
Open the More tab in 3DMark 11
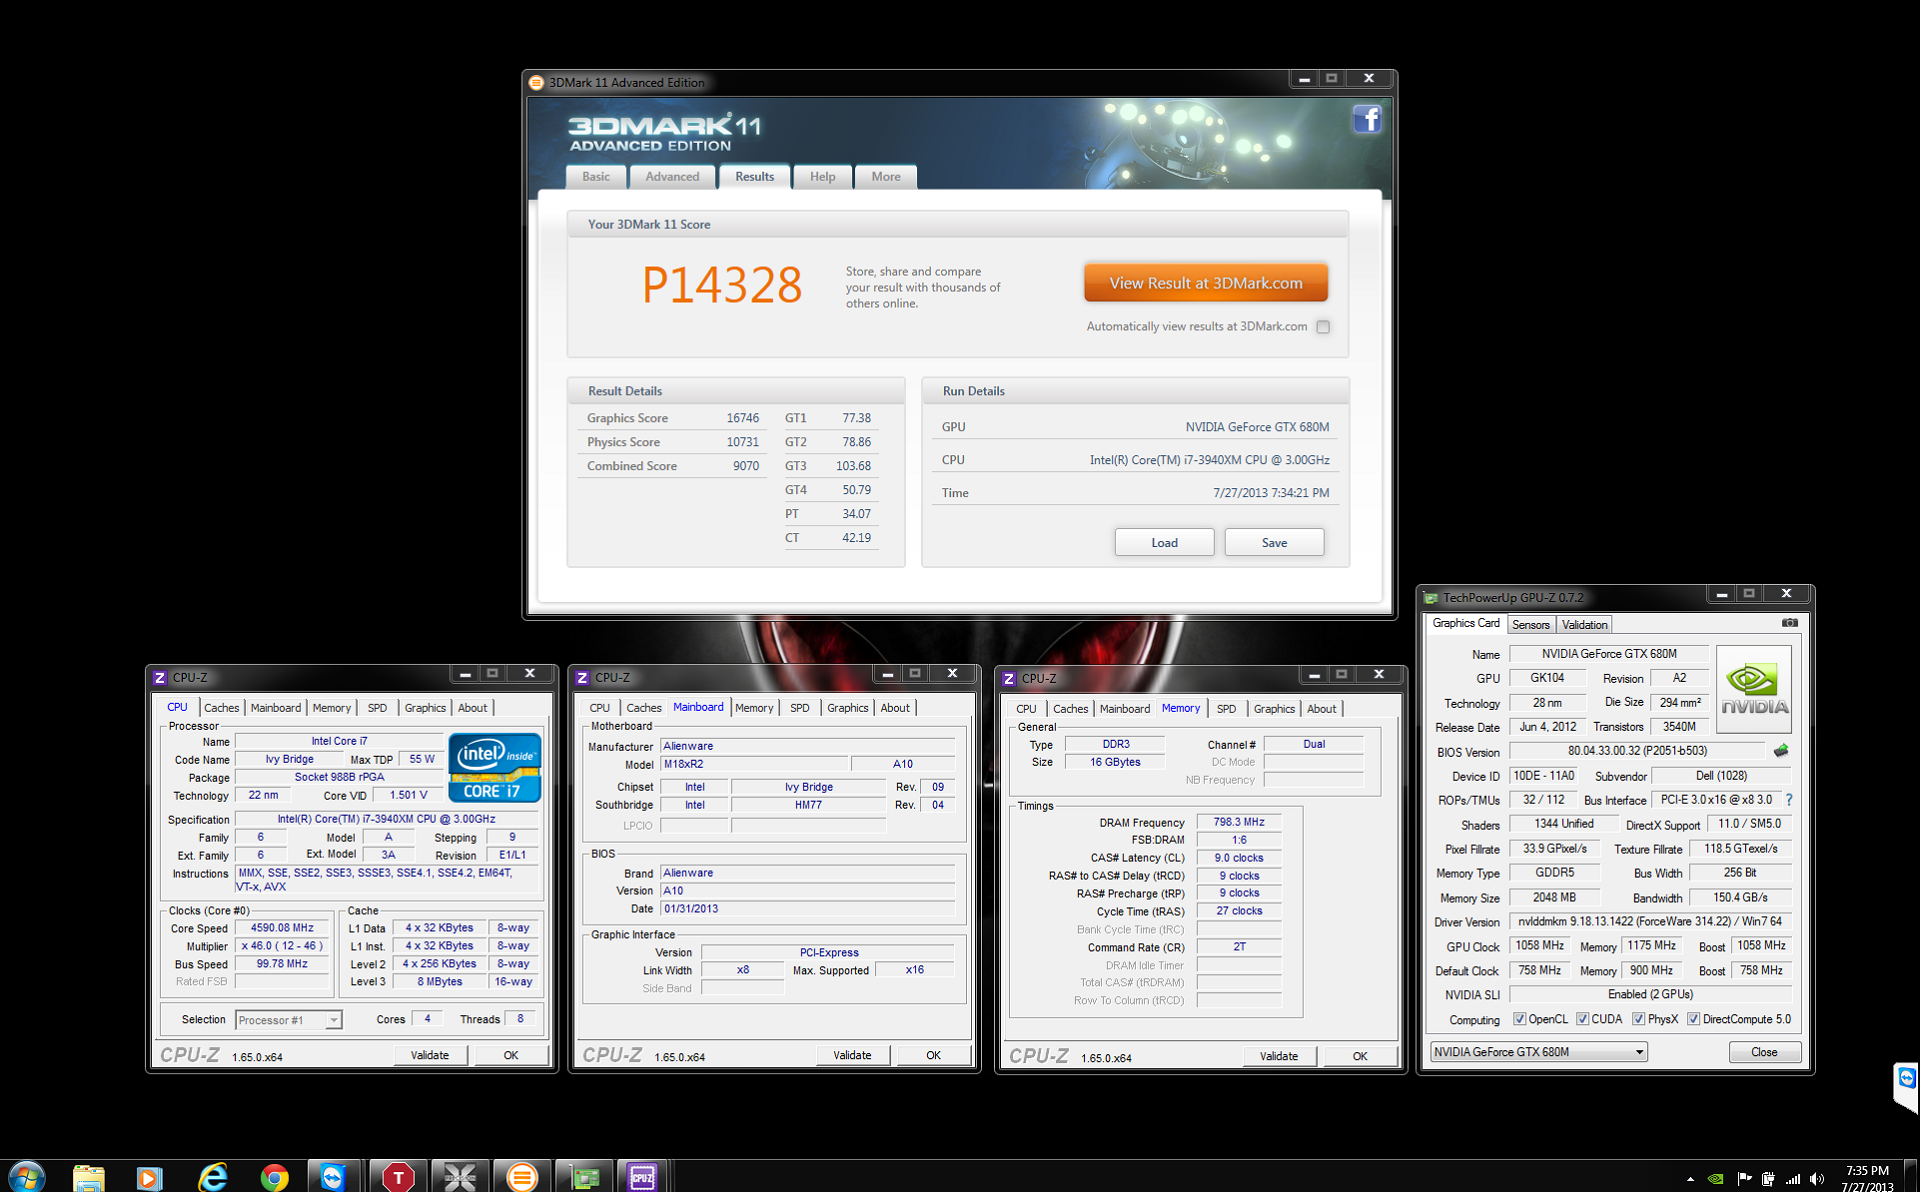click(886, 177)
